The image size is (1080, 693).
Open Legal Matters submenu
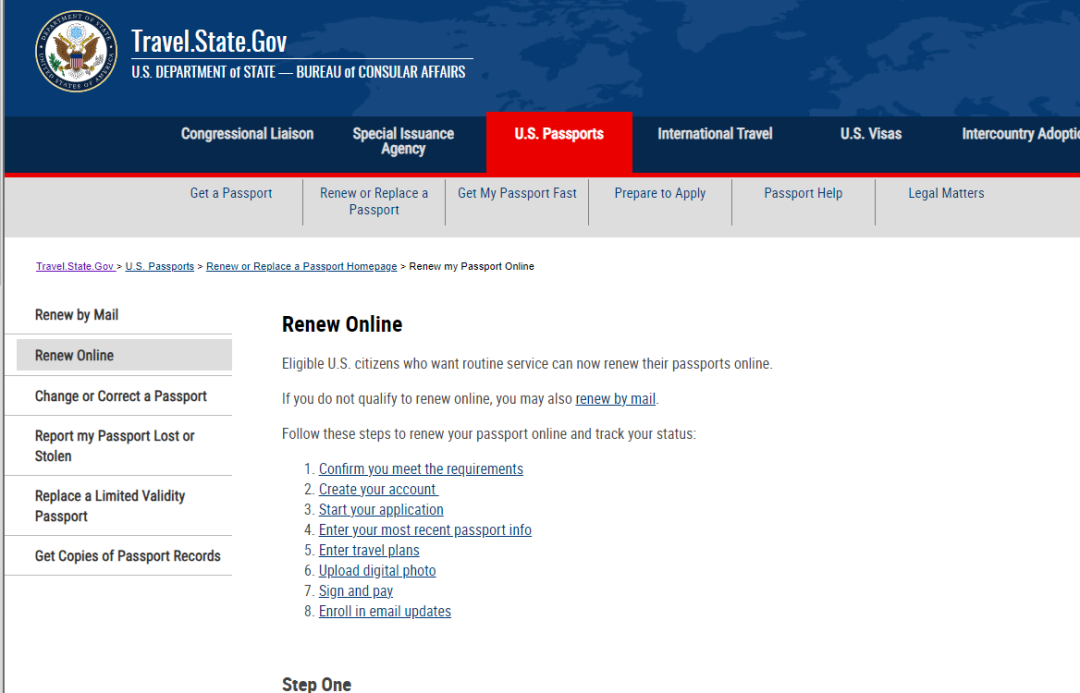(x=946, y=194)
